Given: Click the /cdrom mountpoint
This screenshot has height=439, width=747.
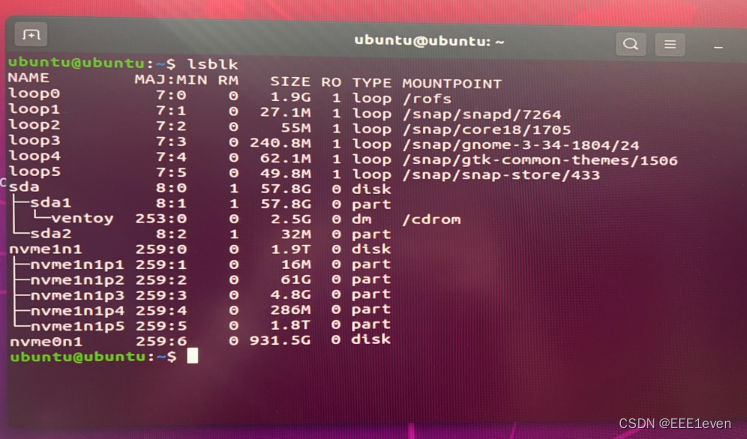Looking at the screenshot, I should click(x=432, y=220).
